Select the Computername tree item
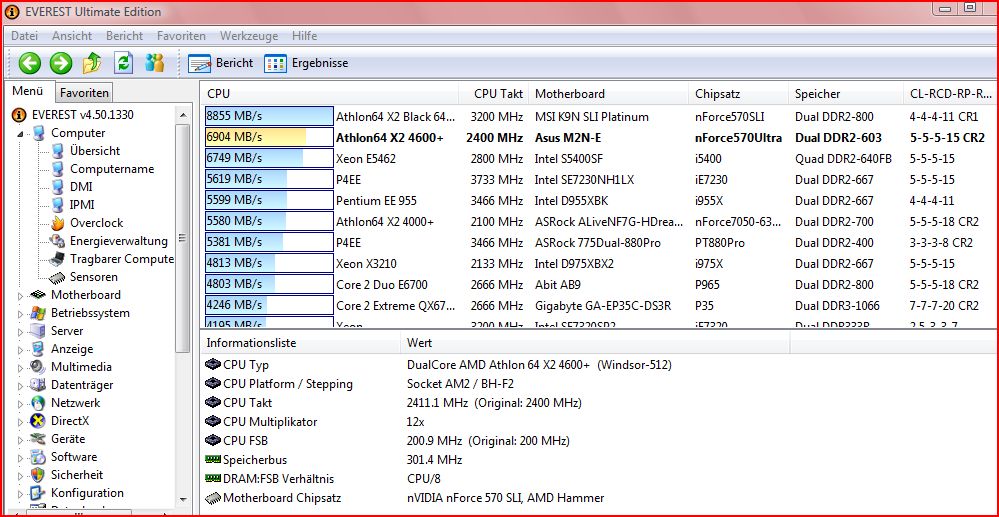Screen dimensions: 999x517 tap(112, 169)
